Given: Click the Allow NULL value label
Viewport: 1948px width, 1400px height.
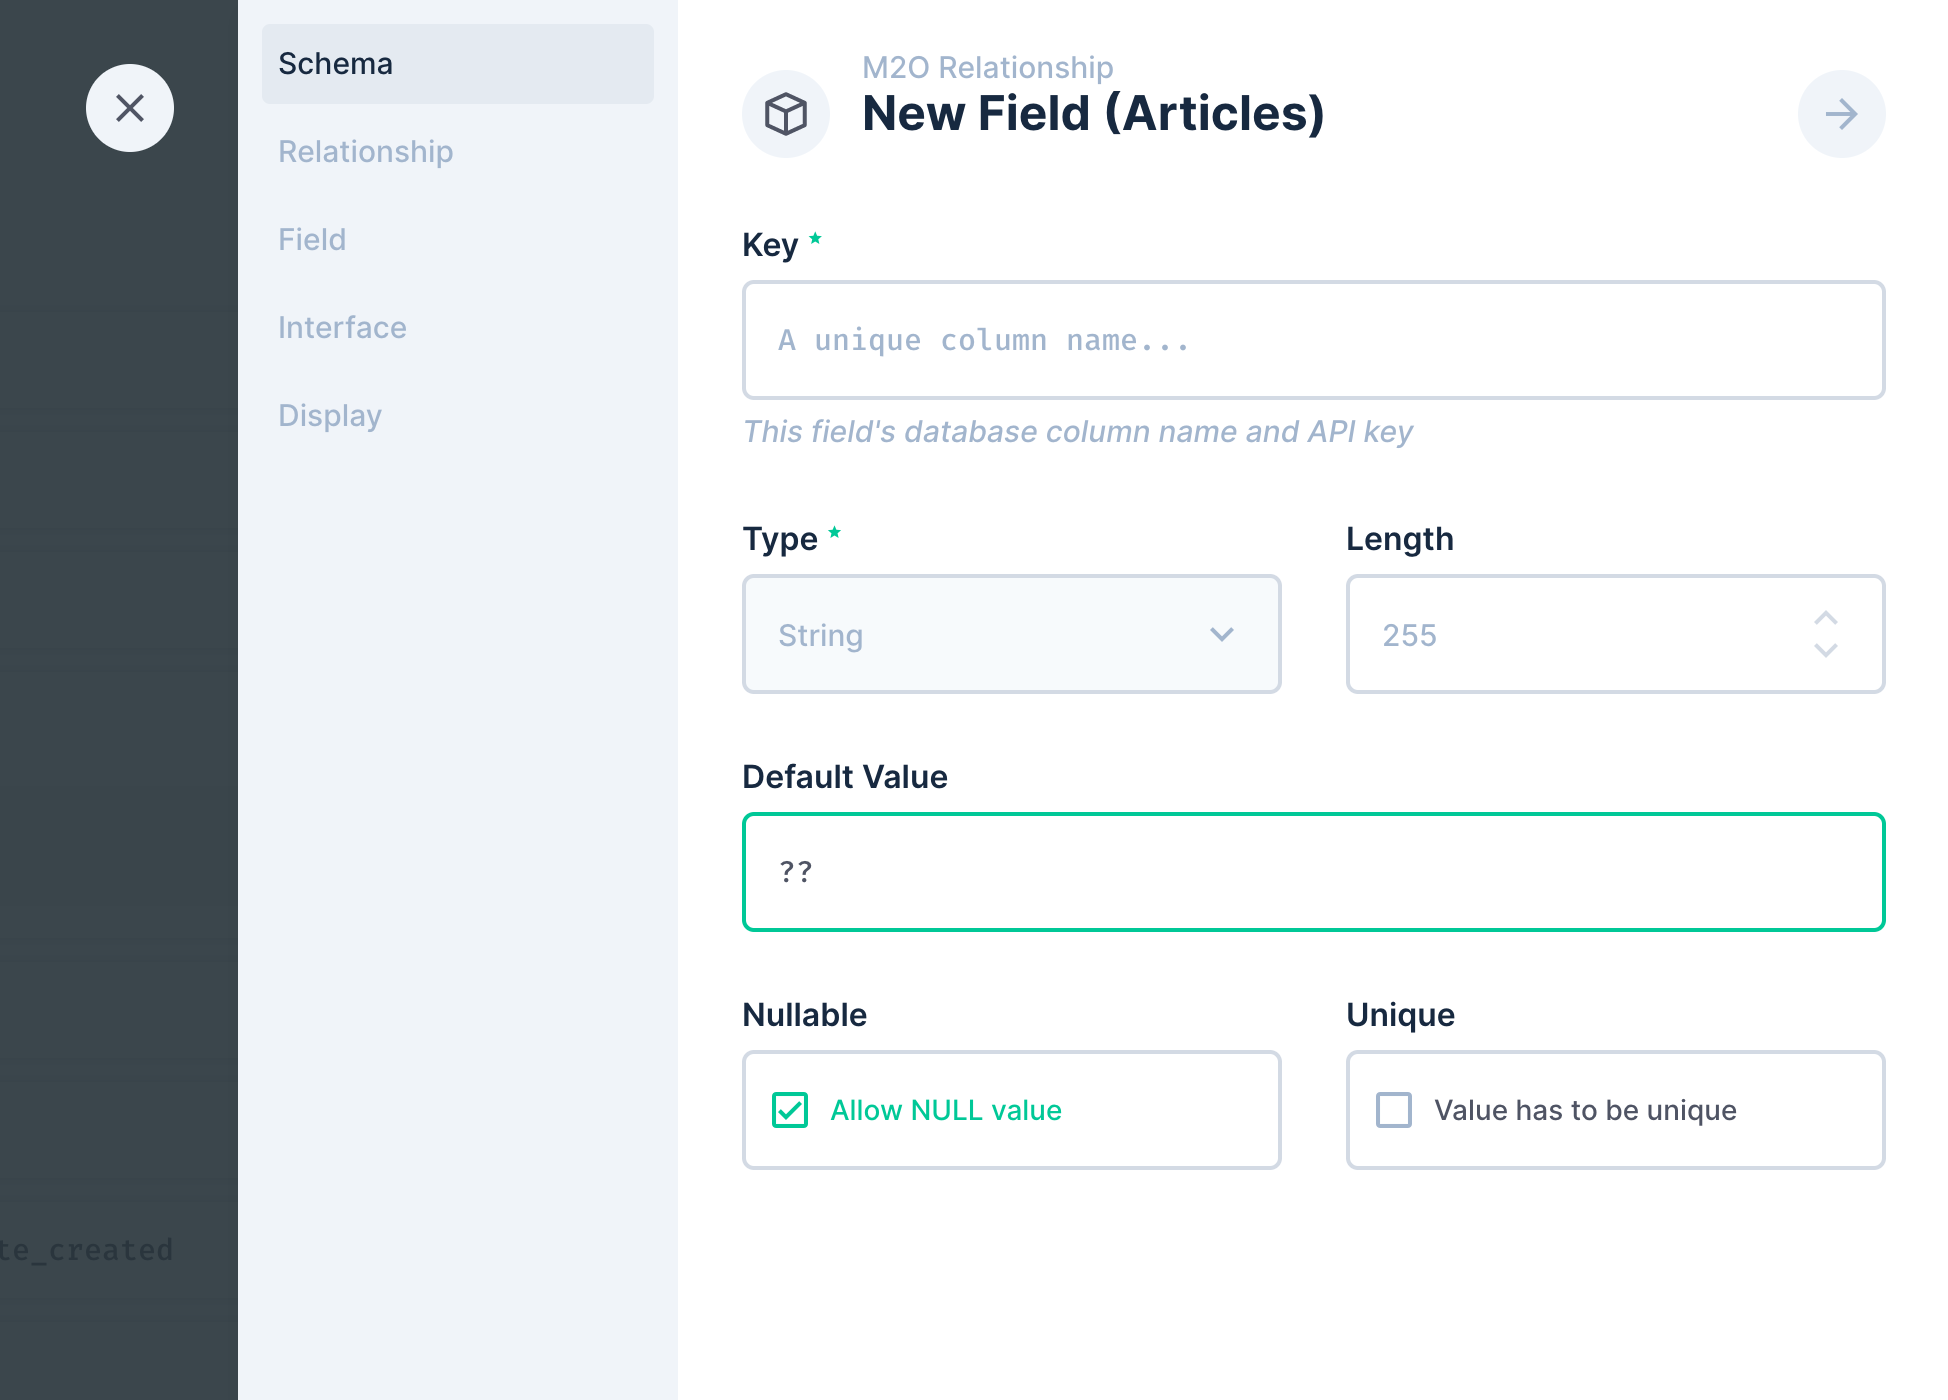Looking at the screenshot, I should (x=946, y=1110).
